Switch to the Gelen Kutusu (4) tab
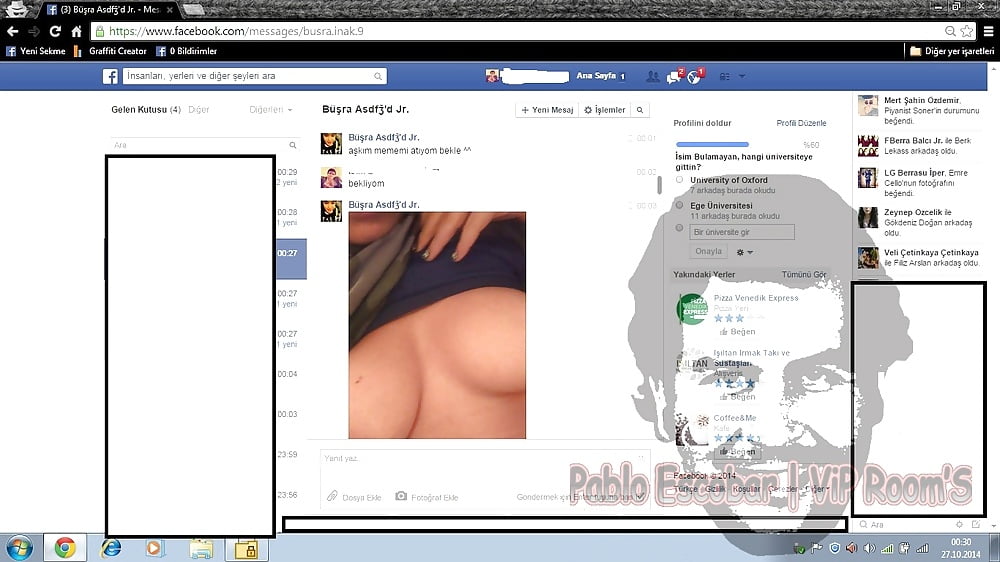 [x=145, y=110]
